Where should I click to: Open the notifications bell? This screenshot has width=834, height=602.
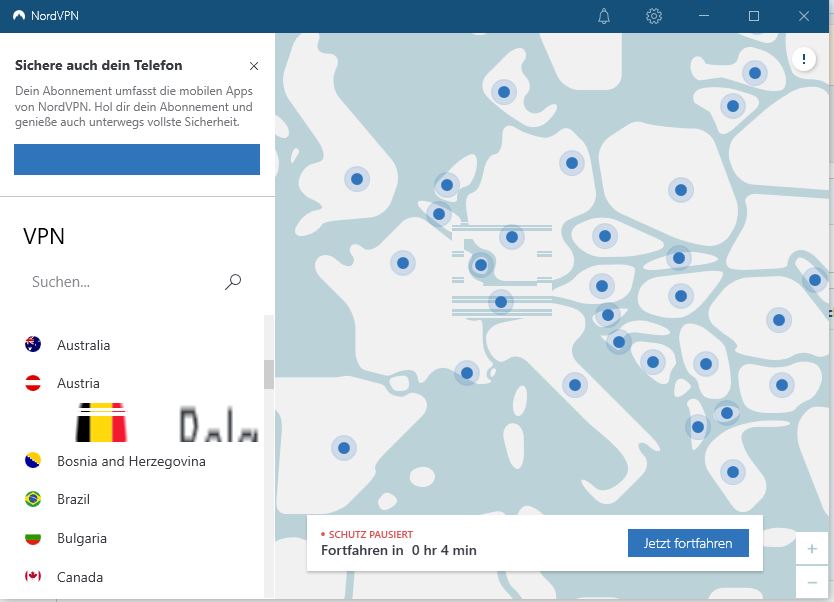tap(604, 16)
